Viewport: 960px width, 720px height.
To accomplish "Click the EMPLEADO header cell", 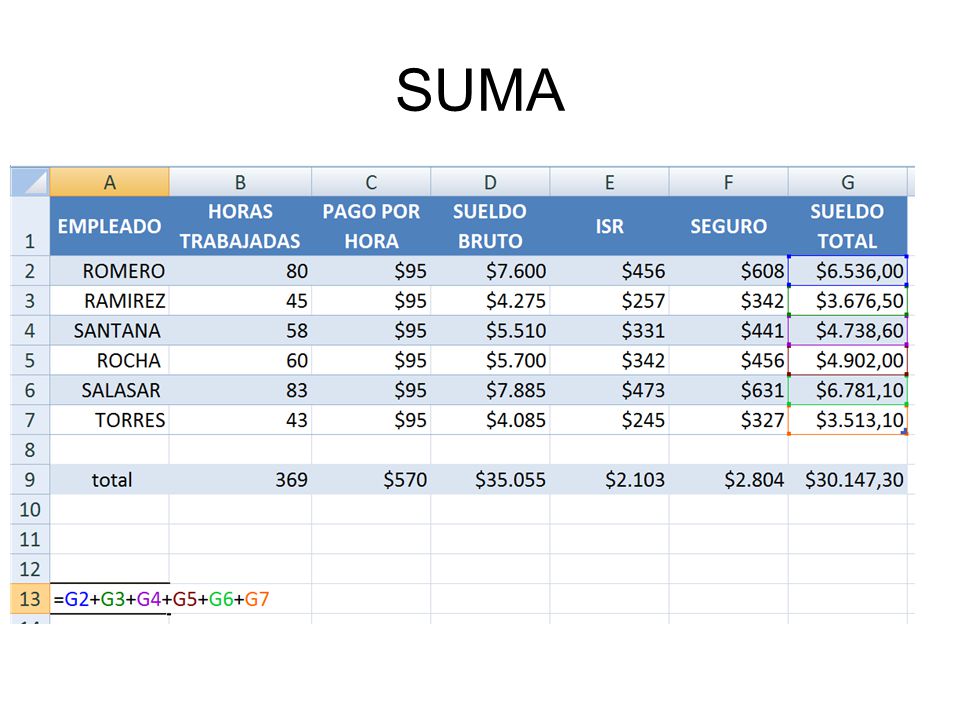I will pyautogui.click(x=110, y=226).
